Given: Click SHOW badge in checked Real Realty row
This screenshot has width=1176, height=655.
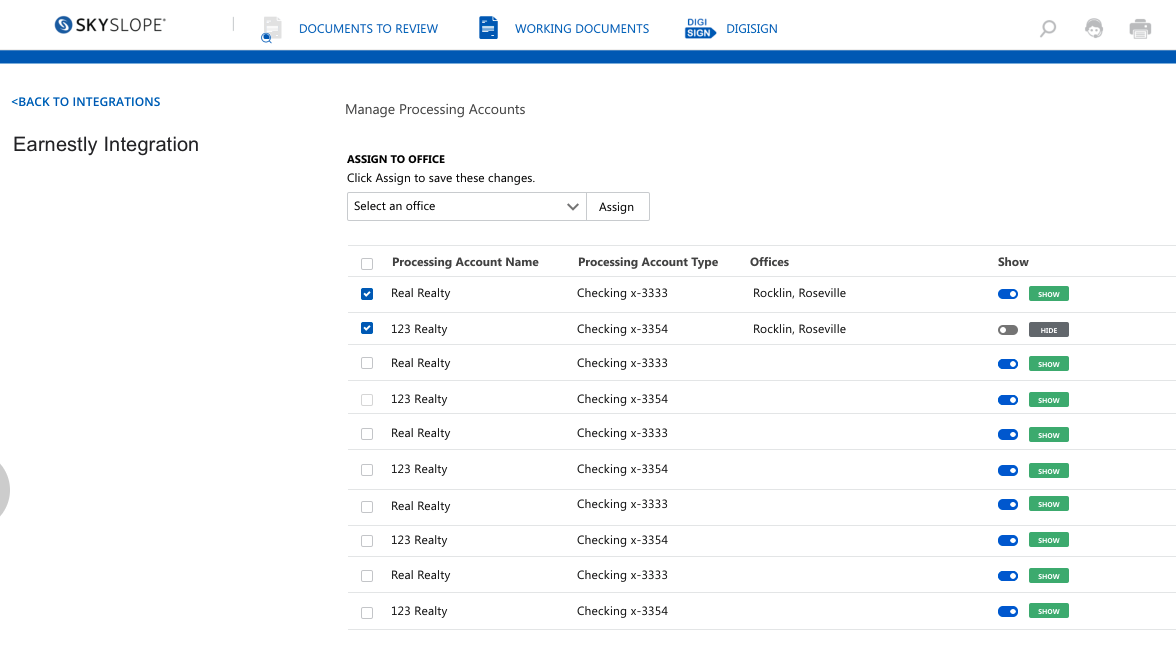Looking at the screenshot, I should point(1048,294).
